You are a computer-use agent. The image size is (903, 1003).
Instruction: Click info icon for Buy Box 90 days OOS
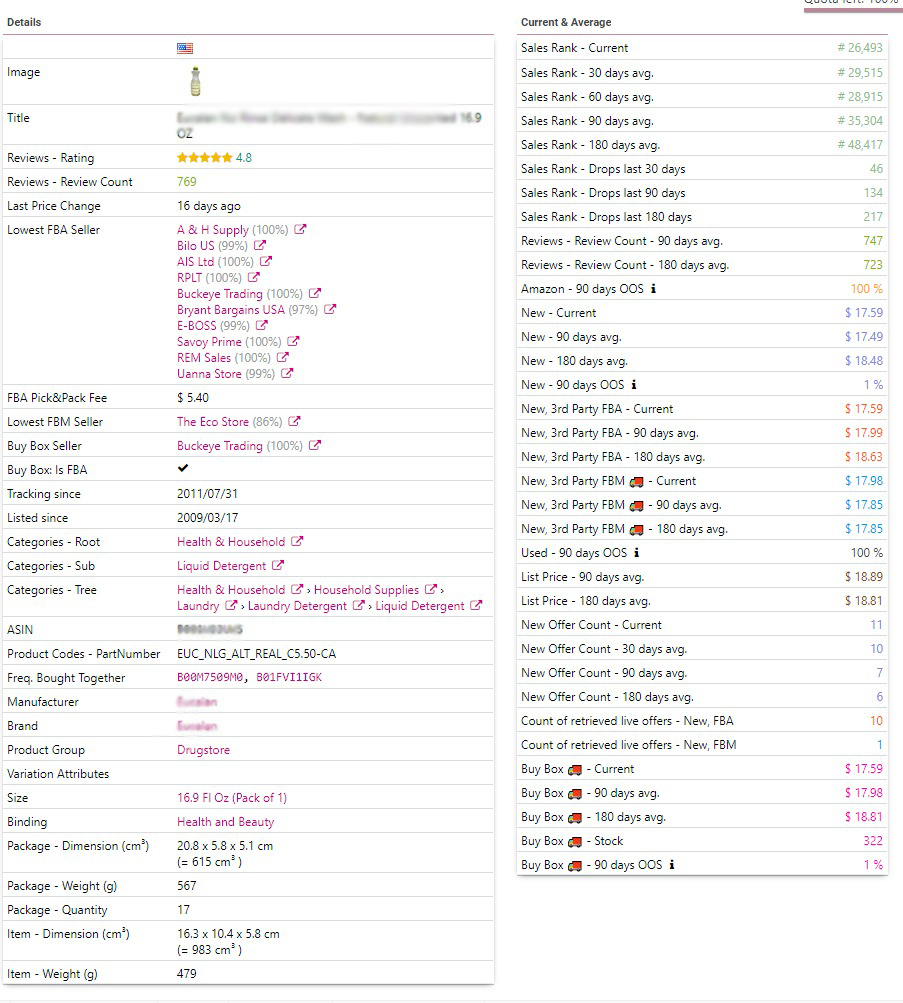point(671,865)
